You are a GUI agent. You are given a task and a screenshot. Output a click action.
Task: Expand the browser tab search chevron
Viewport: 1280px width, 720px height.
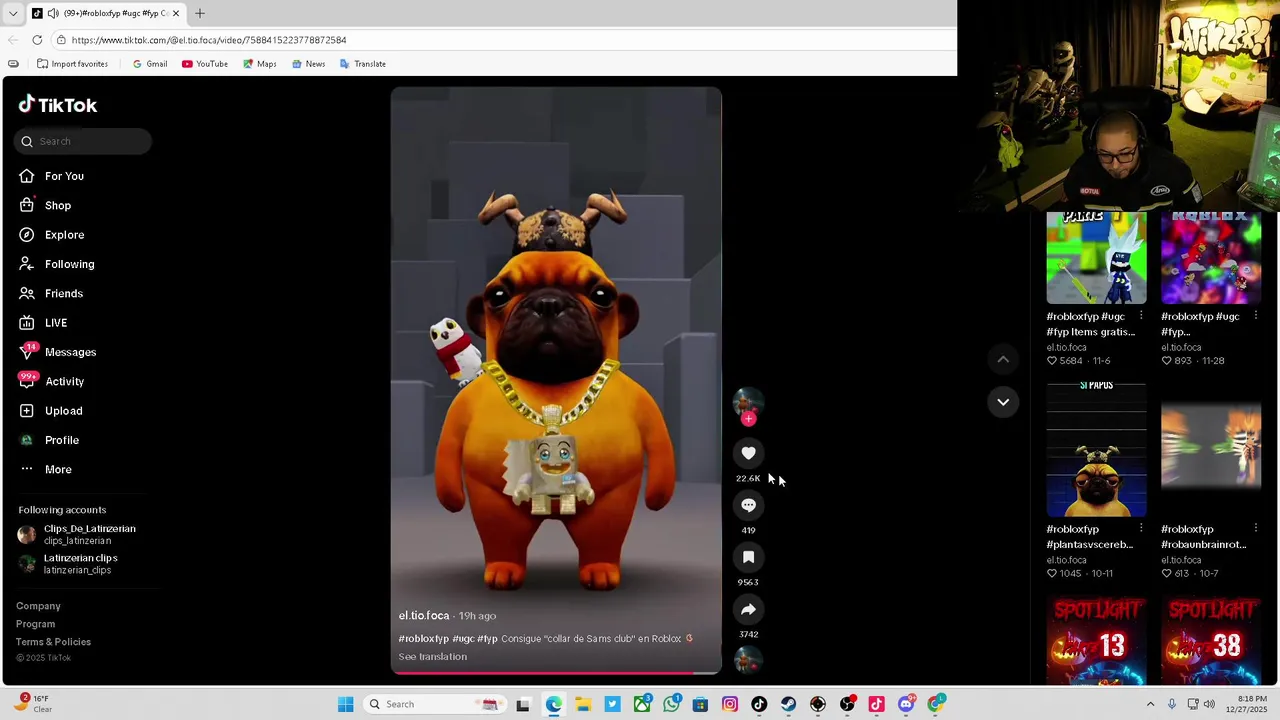pos(13,13)
